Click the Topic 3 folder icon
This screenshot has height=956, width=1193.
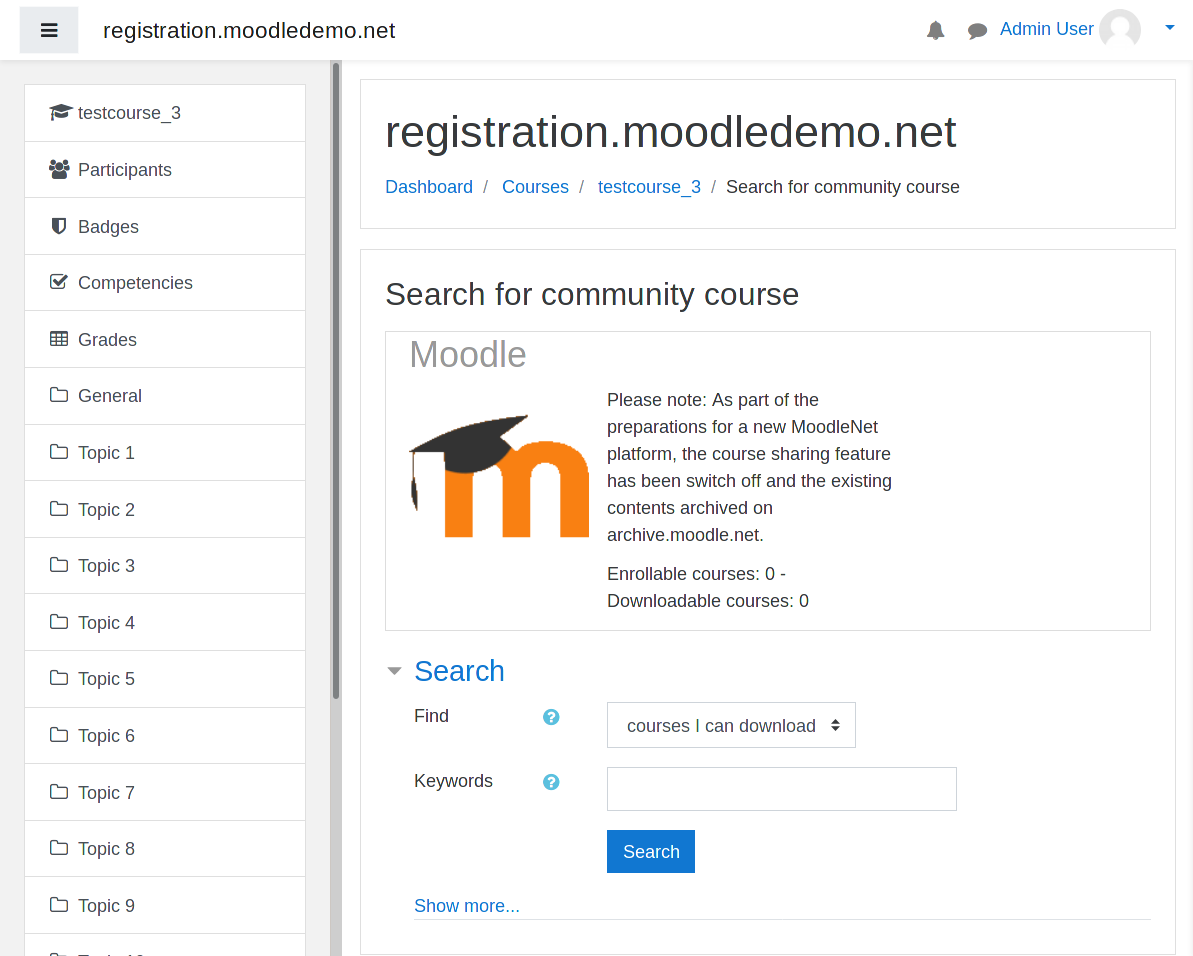[59, 565]
